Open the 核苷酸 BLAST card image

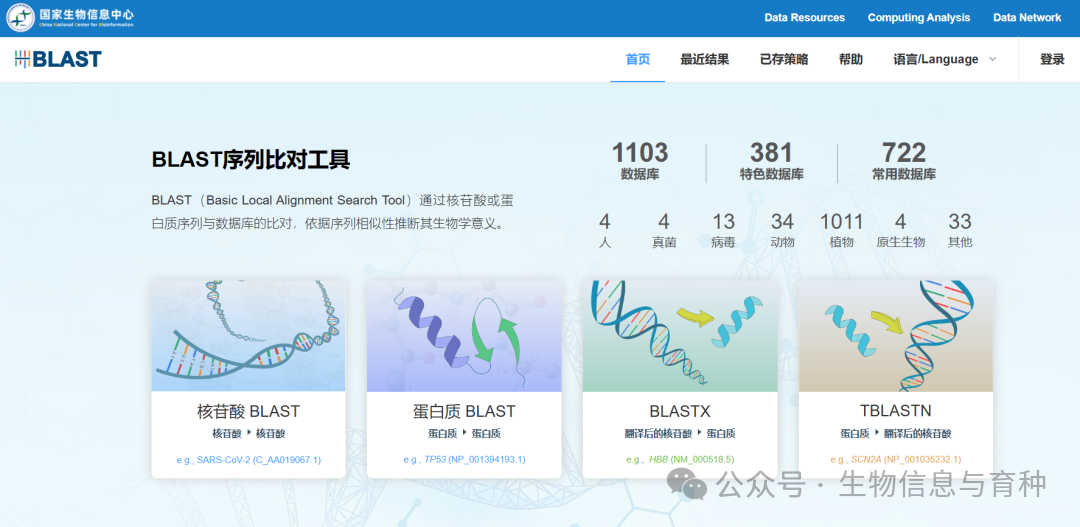pyautogui.click(x=249, y=336)
